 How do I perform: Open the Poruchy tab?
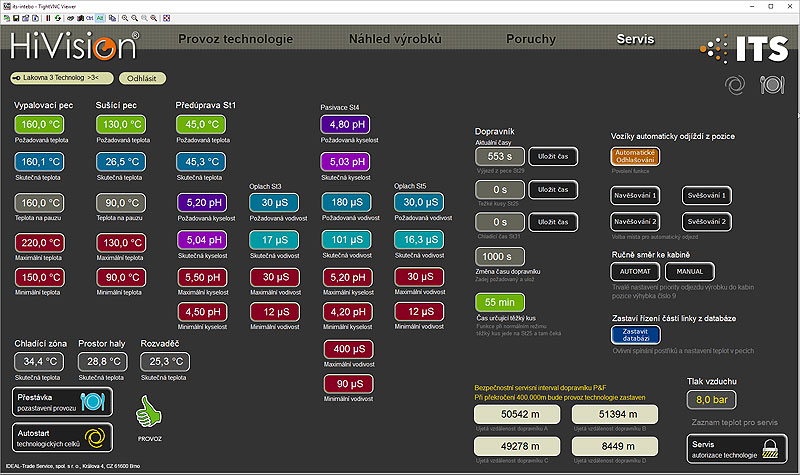(531, 39)
